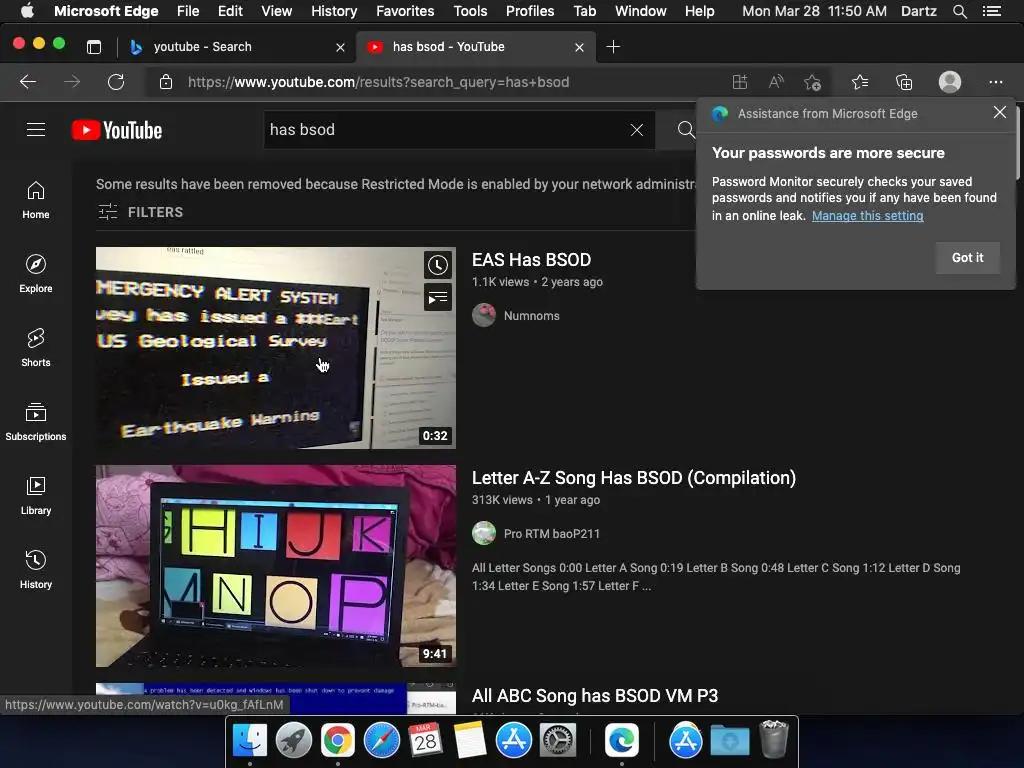Open Spotlight search in menu bar
The height and width of the screenshot is (768, 1024).
tap(959, 11)
